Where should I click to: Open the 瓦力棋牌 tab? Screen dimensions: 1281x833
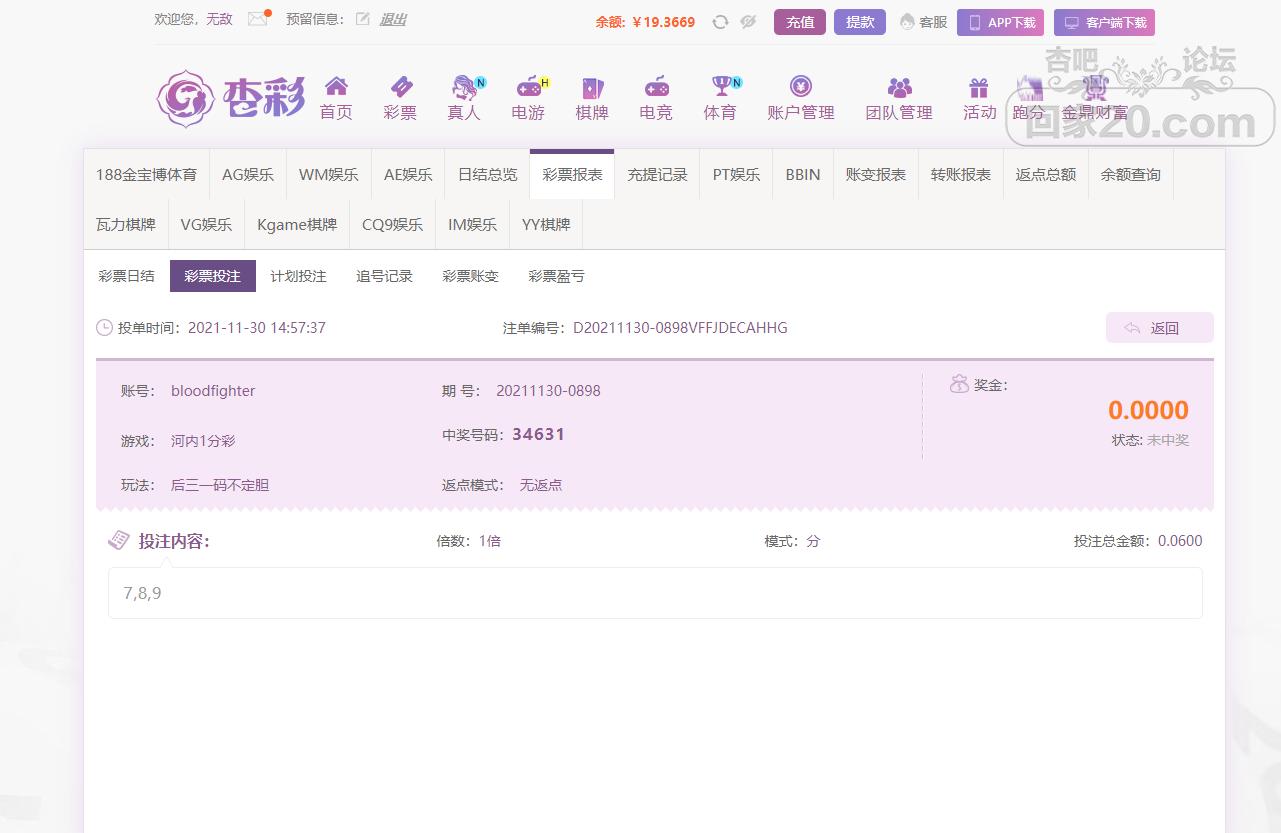click(126, 224)
